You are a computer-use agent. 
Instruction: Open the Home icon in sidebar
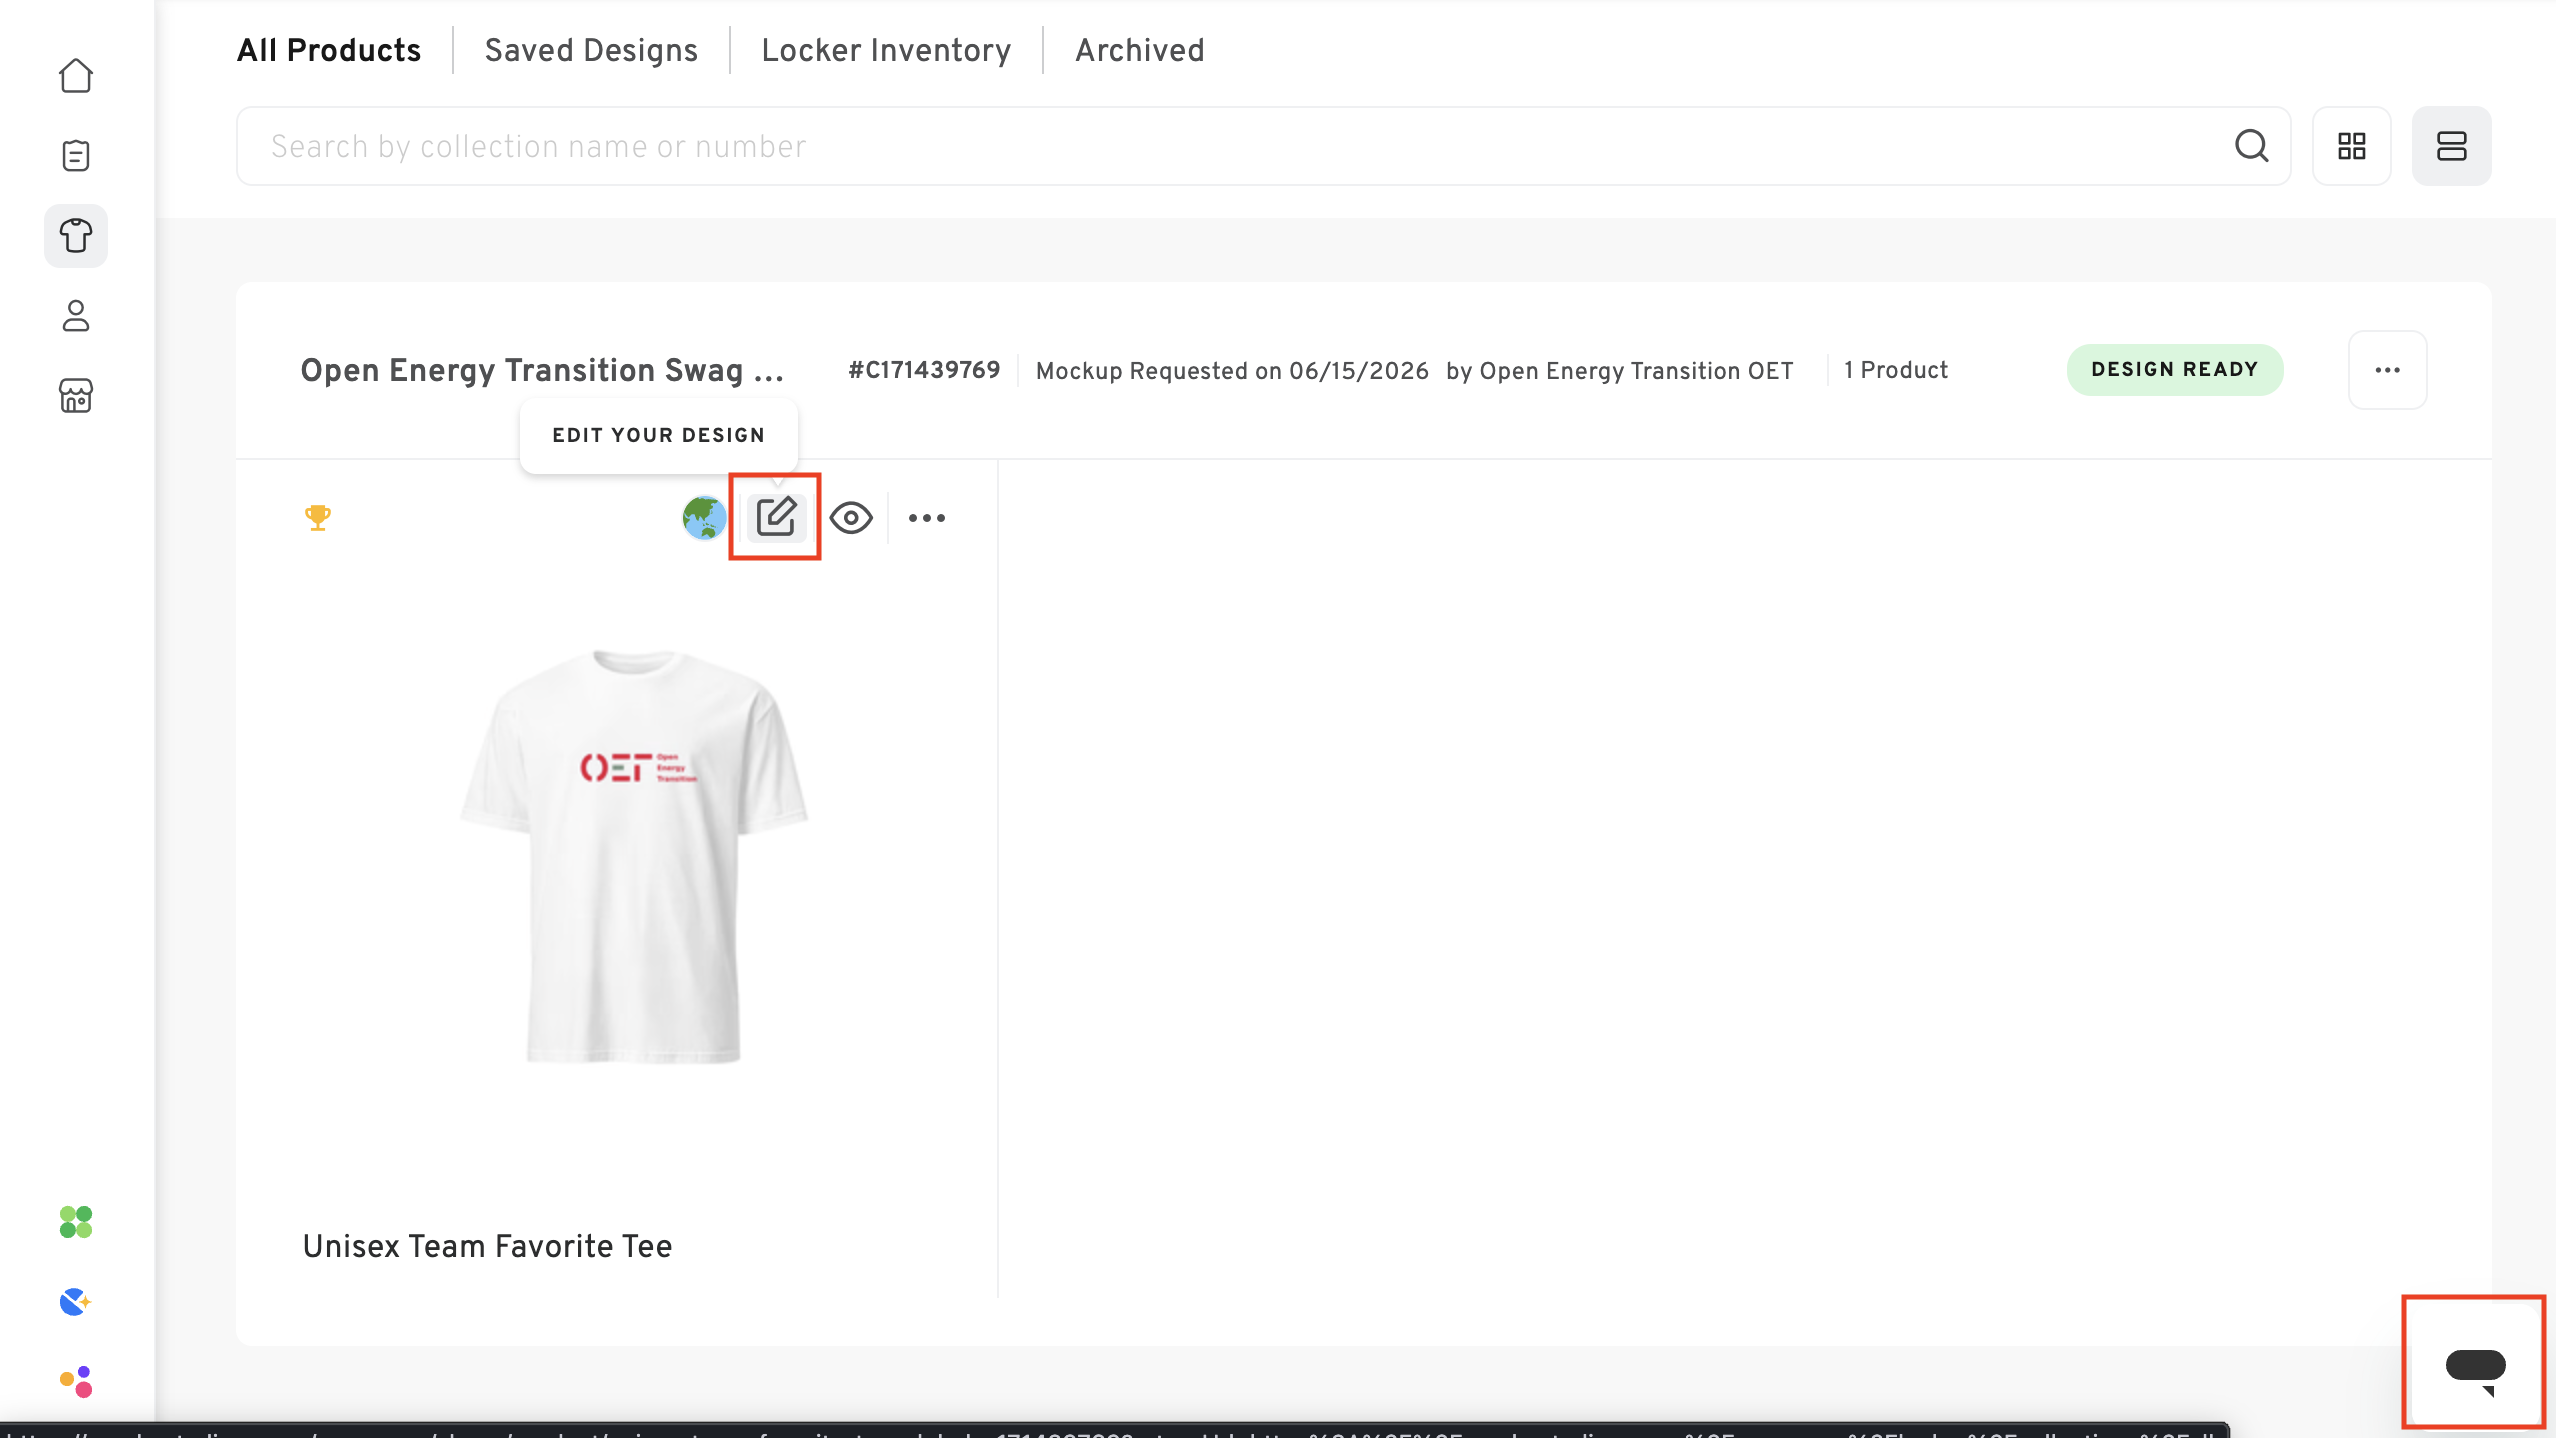76,76
